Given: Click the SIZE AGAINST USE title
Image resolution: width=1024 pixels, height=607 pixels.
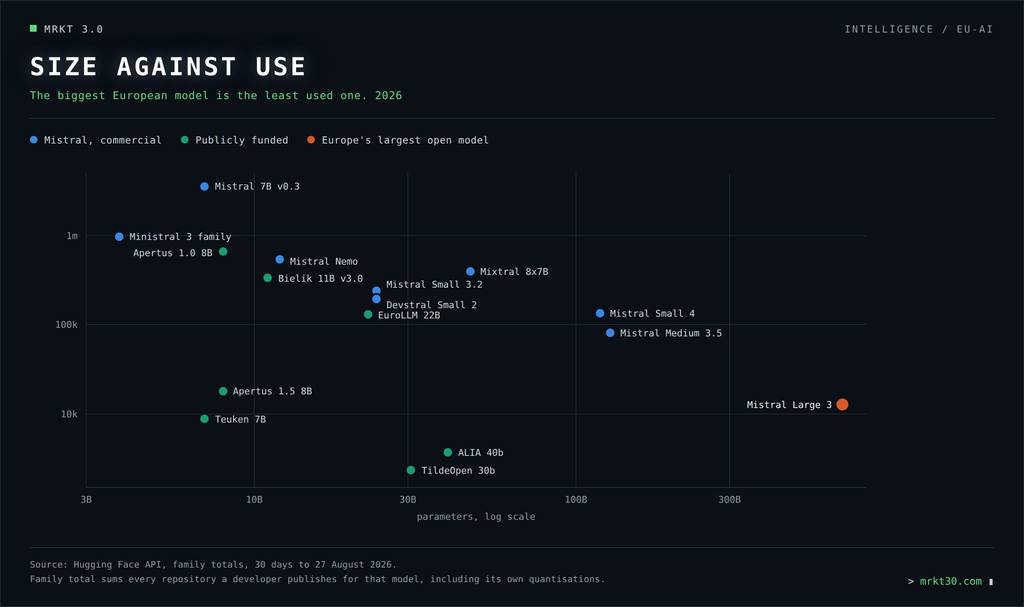Looking at the screenshot, I should coord(168,67).
